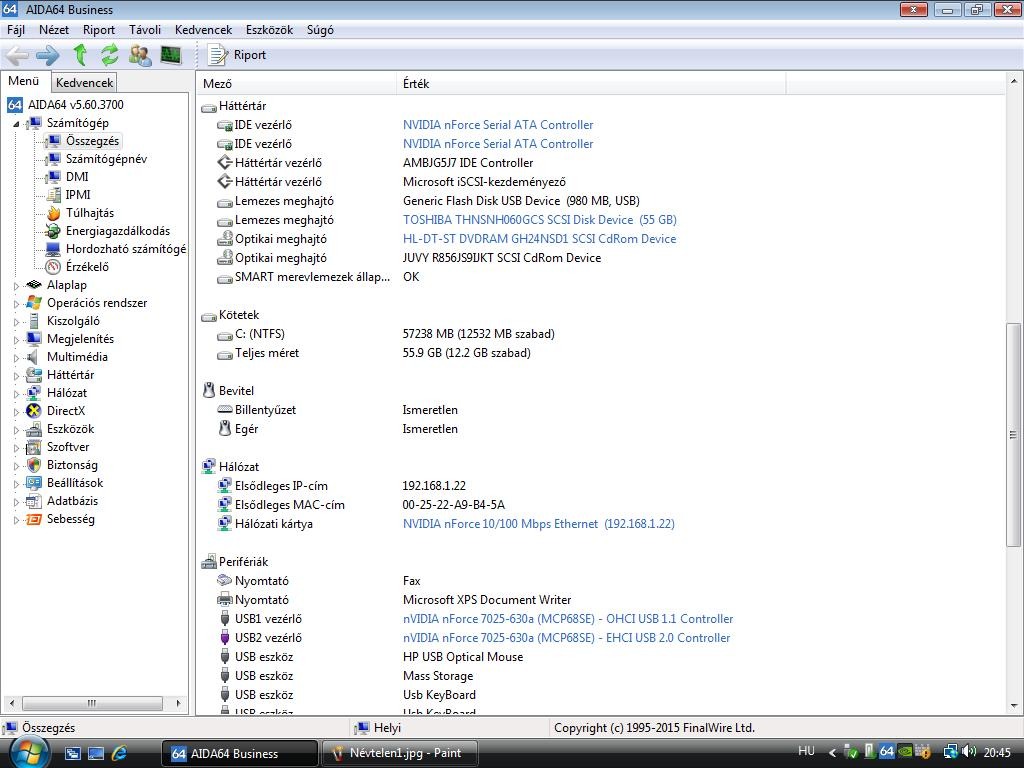Click the tree pane horizontal scrollbar thumb

92,703
